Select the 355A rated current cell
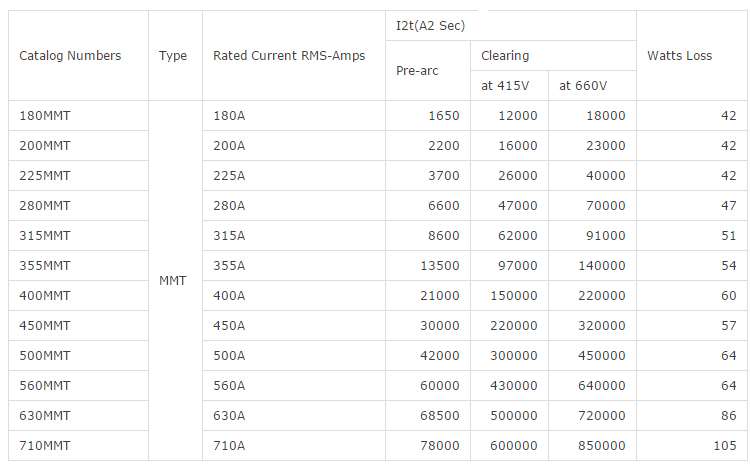This screenshot has width=750, height=470. tap(229, 266)
